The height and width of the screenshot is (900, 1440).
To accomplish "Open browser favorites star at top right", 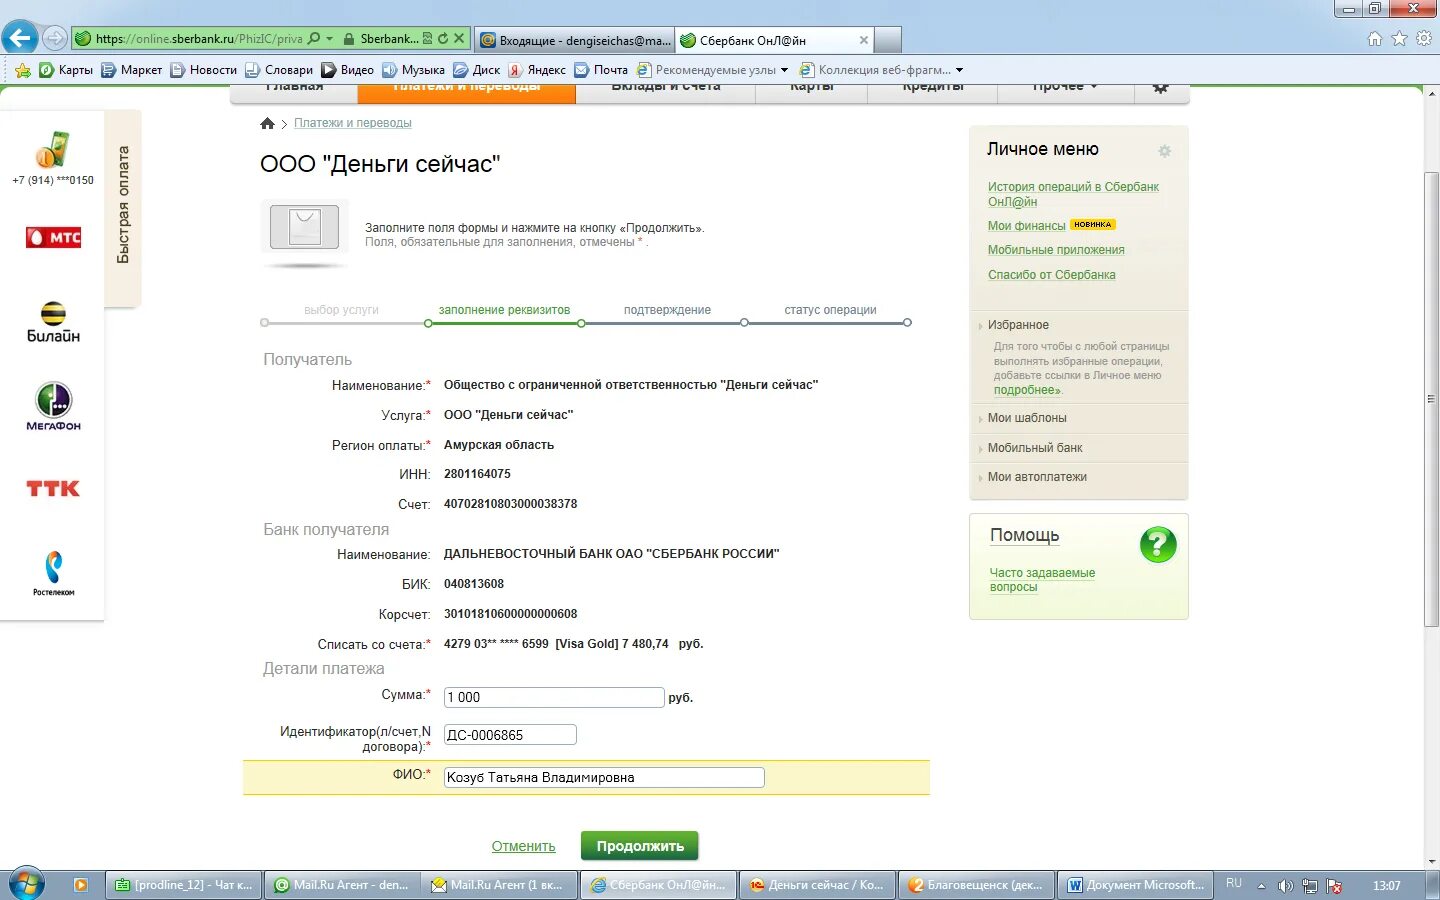I will pos(1399,39).
